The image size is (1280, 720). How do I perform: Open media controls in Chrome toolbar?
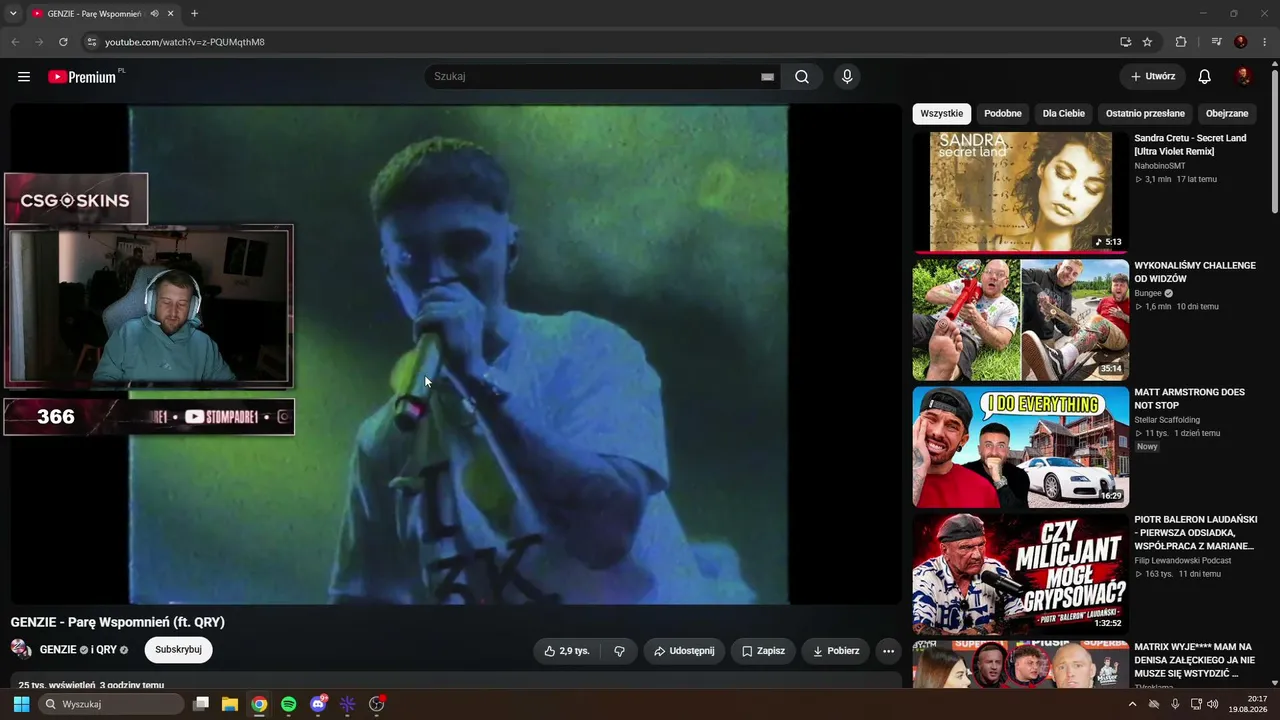[1216, 42]
